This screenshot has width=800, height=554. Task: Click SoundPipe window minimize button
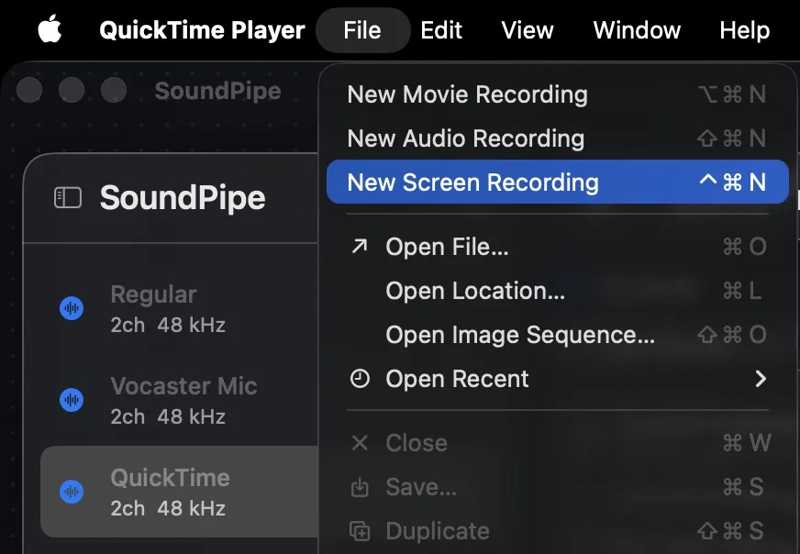71,90
